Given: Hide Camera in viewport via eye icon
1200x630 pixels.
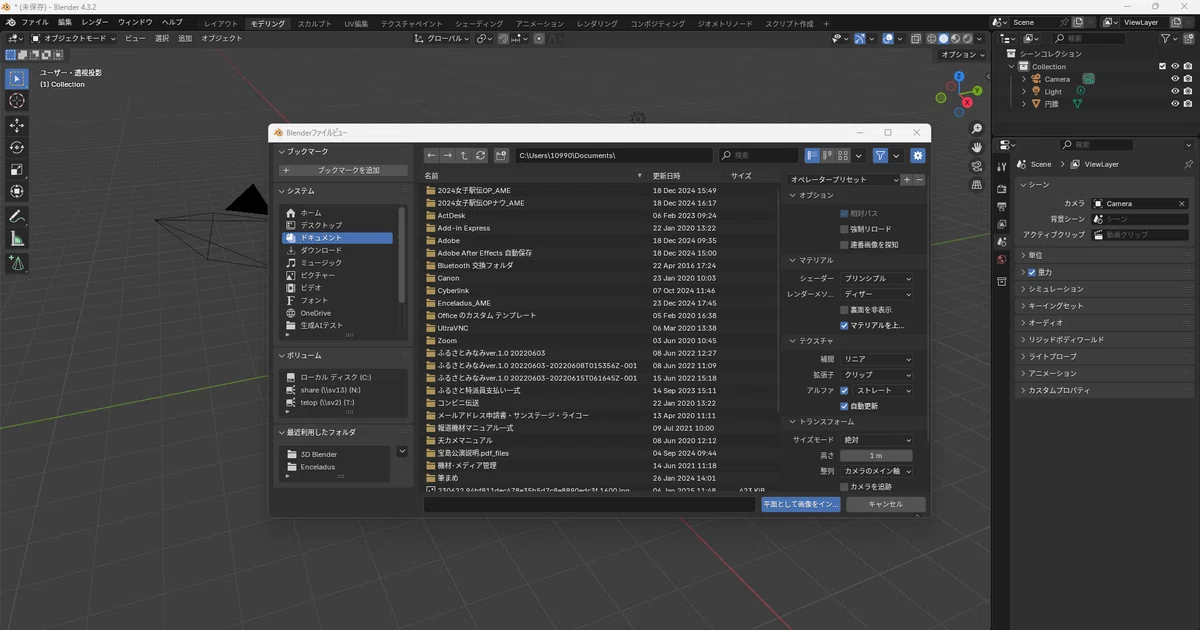Looking at the screenshot, I should tap(1175, 79).
